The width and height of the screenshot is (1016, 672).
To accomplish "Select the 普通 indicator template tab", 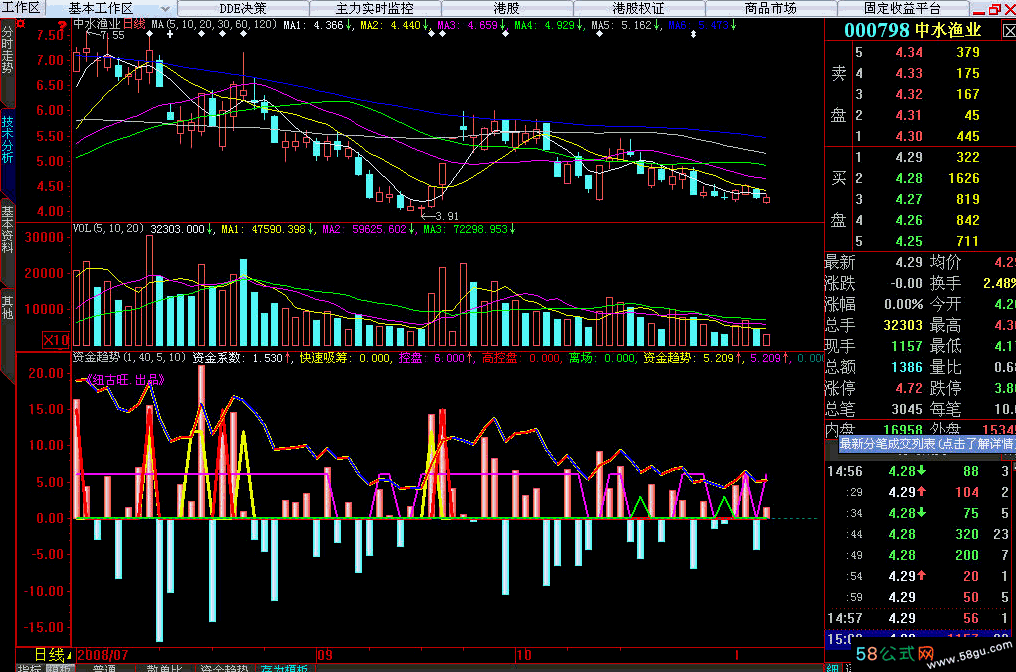I will point(104,668).
